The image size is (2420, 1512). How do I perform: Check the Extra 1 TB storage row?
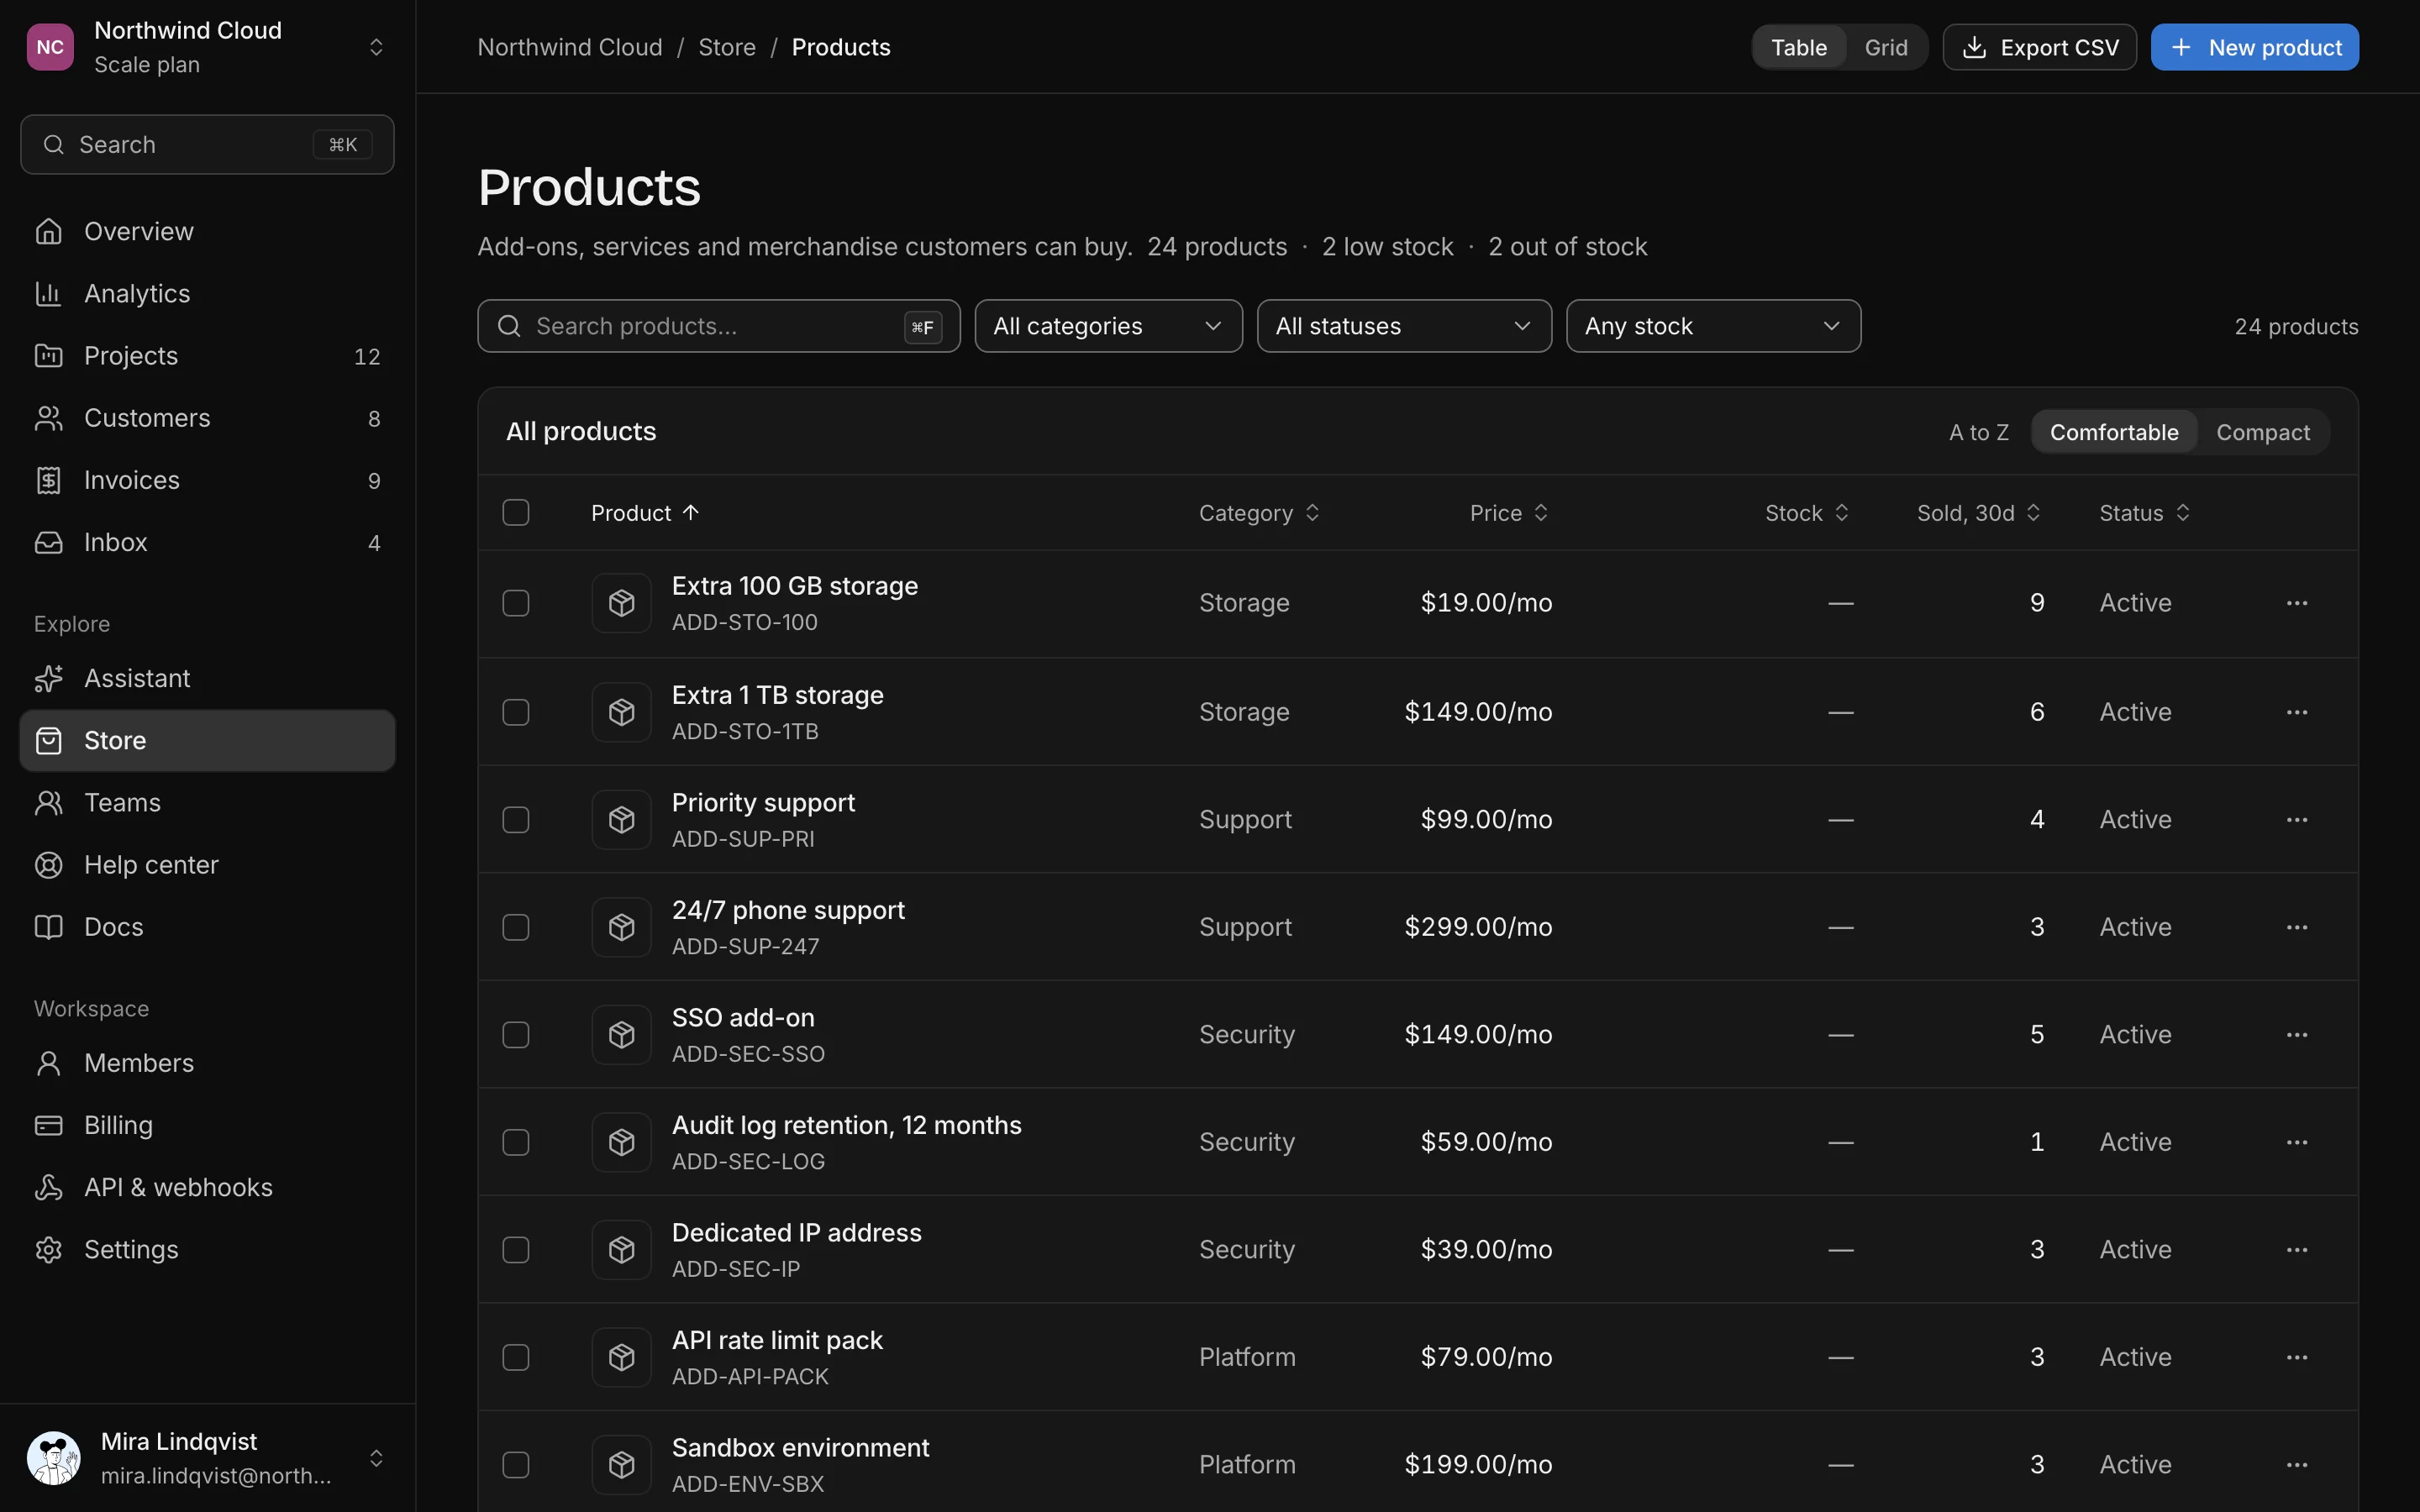pos(516,712)
